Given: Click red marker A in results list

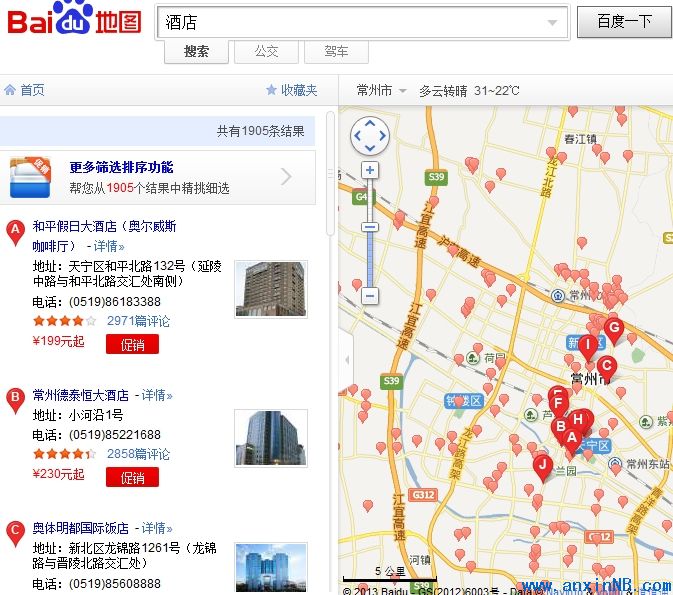Looking at the screenshot, I should coord(15,232).
